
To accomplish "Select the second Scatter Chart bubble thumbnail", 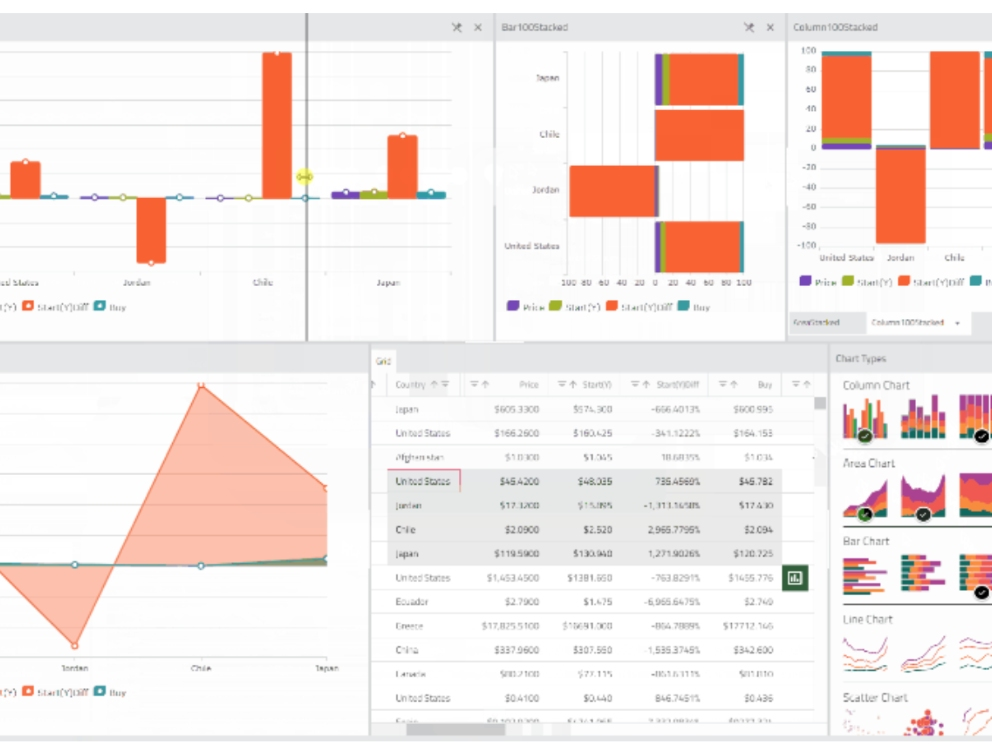I will tap(923, 722).
